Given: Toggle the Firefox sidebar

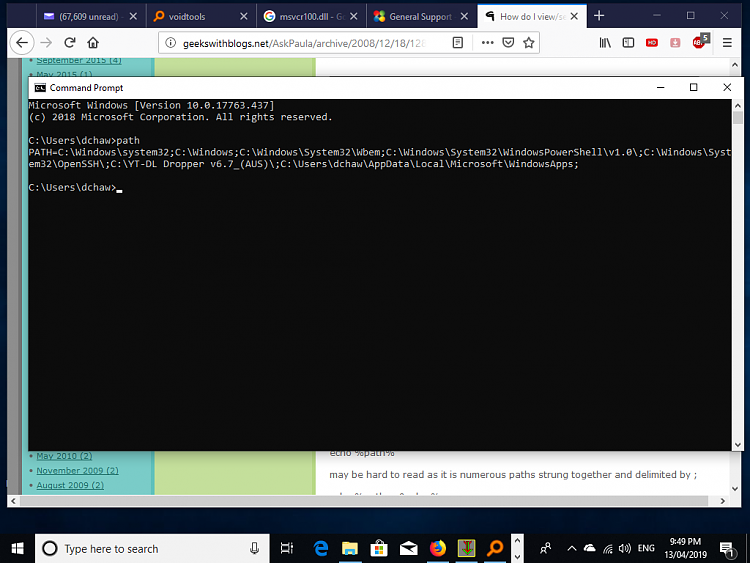Looking at the screenshot, I should (x=628, y=43).
